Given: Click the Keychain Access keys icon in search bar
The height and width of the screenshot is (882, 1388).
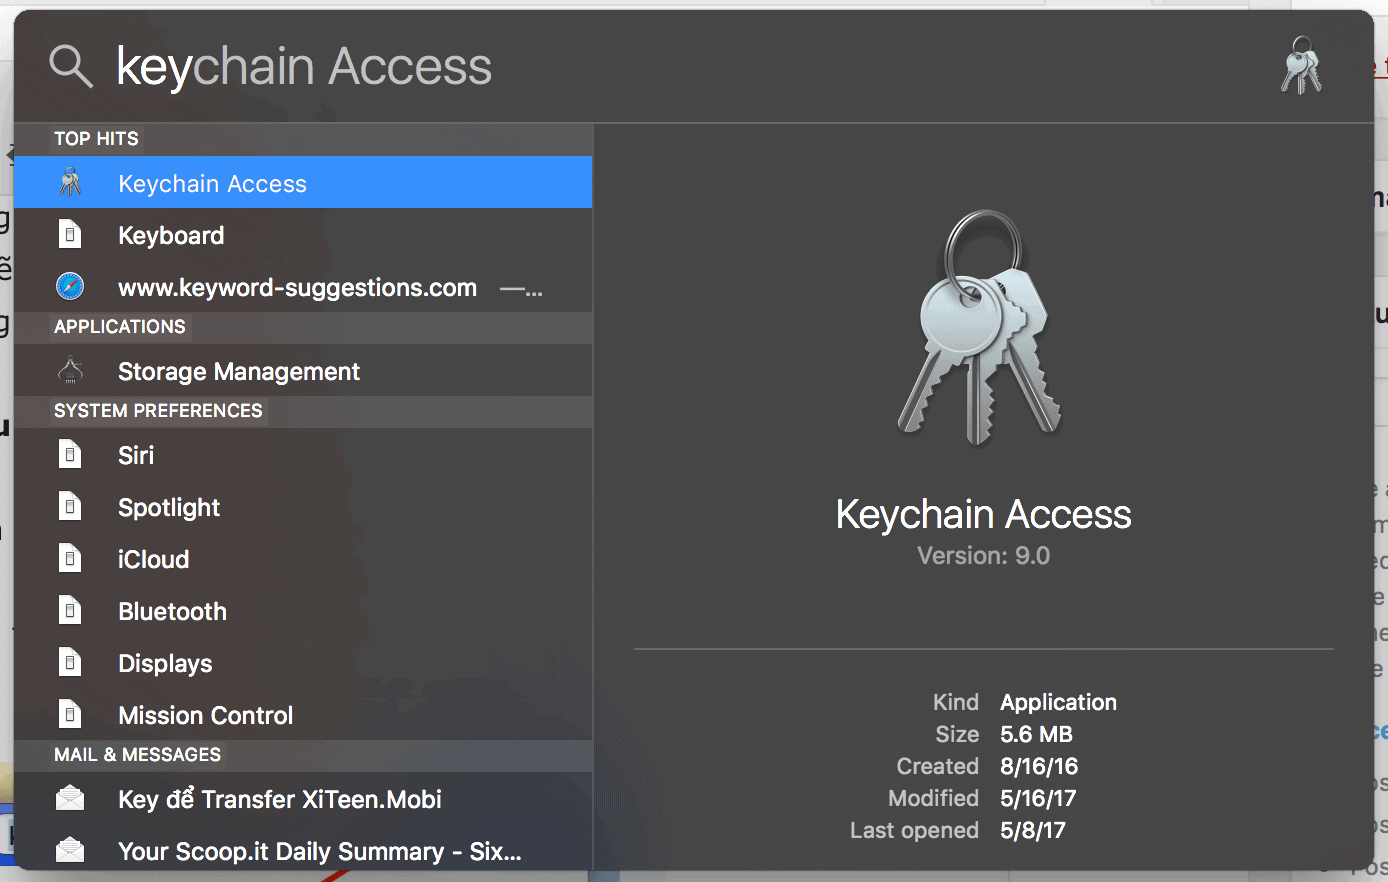Looking at the screenshot, I should [x=1301, y=65].
